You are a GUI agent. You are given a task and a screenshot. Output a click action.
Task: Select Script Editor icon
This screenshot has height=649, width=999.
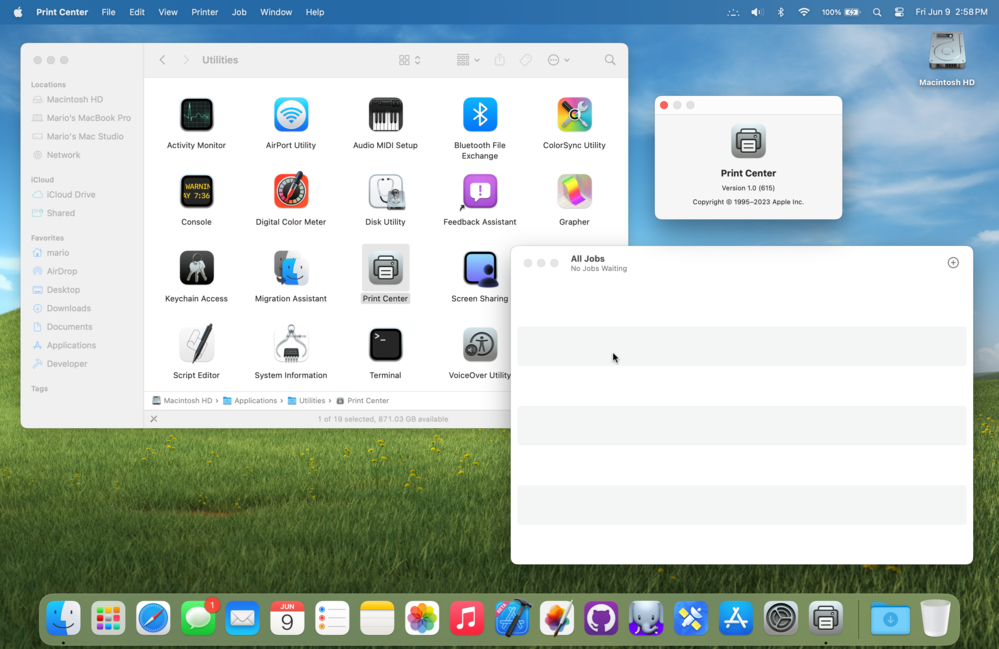point(196,345)
